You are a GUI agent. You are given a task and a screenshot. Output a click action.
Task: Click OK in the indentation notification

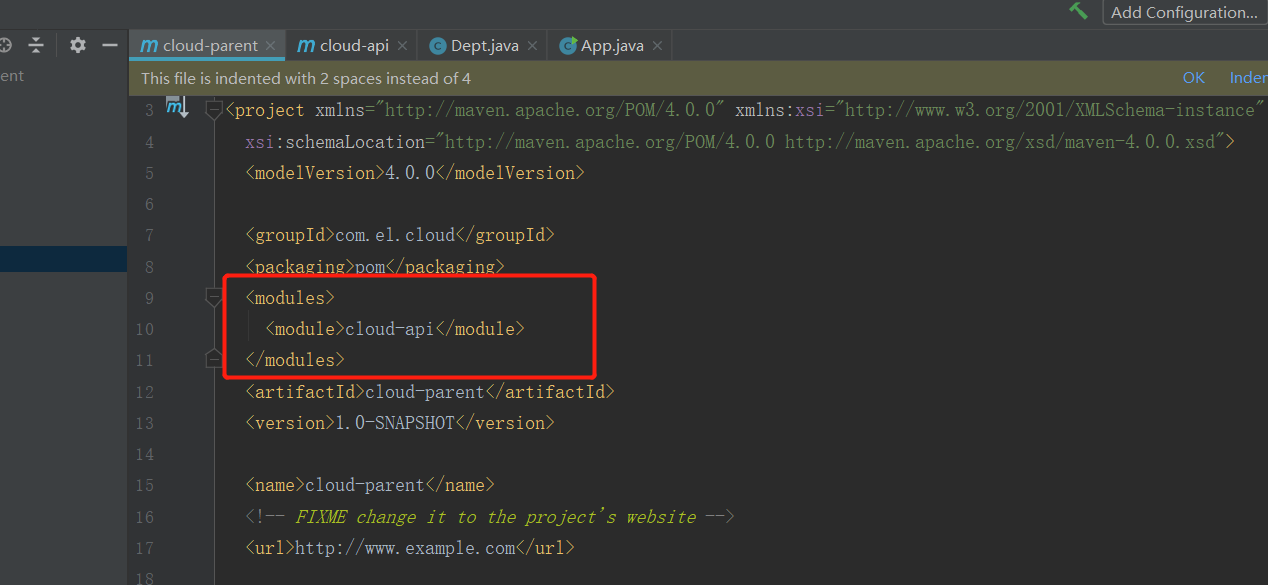pos(1193,78)
